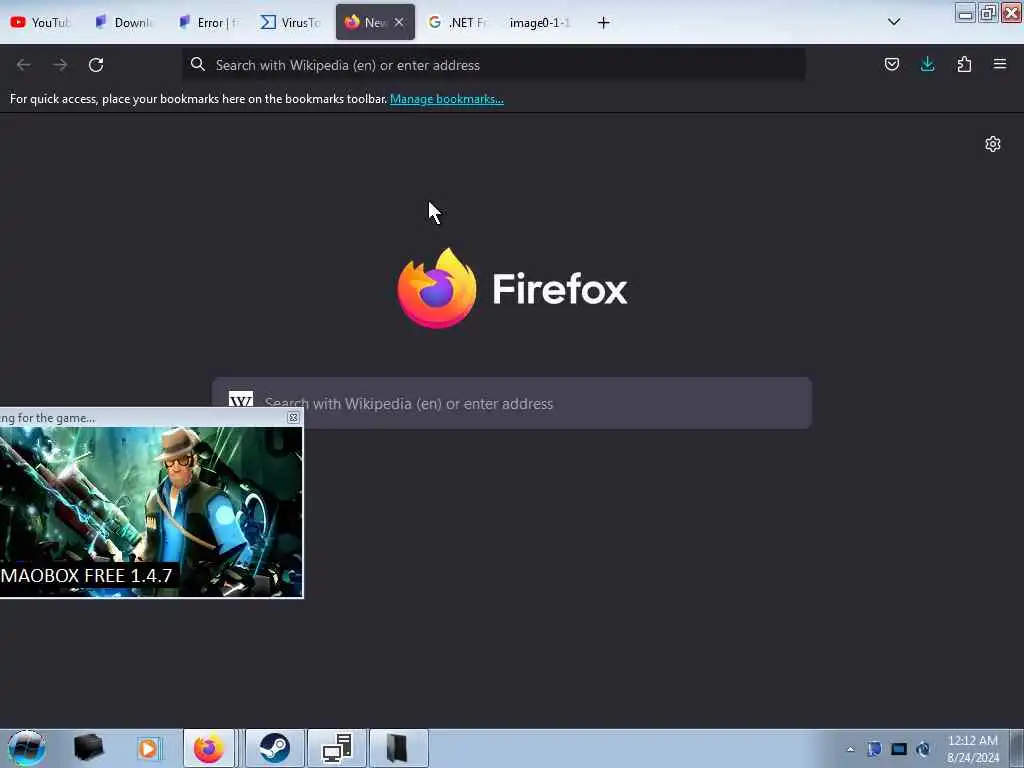Close the MAOBOX loading popup
Viewport: 1024px width, 768px height.
293,418
